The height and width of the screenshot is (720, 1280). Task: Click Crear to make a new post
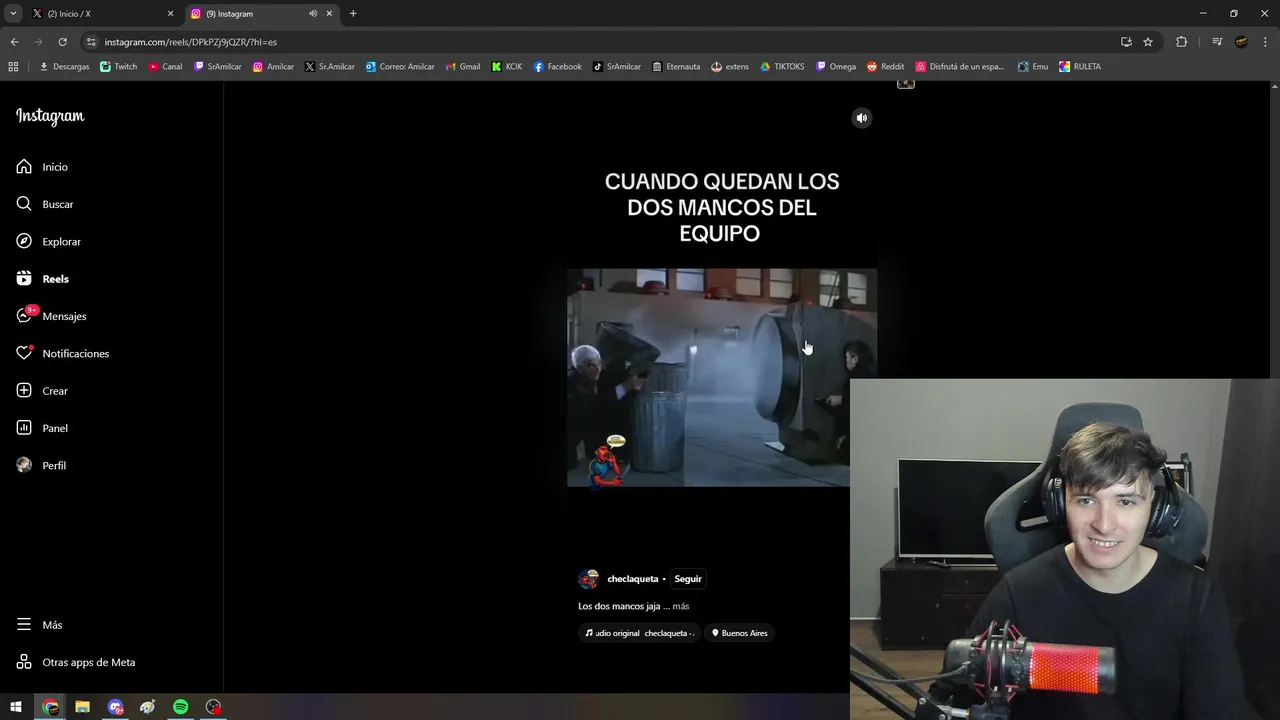42,391
